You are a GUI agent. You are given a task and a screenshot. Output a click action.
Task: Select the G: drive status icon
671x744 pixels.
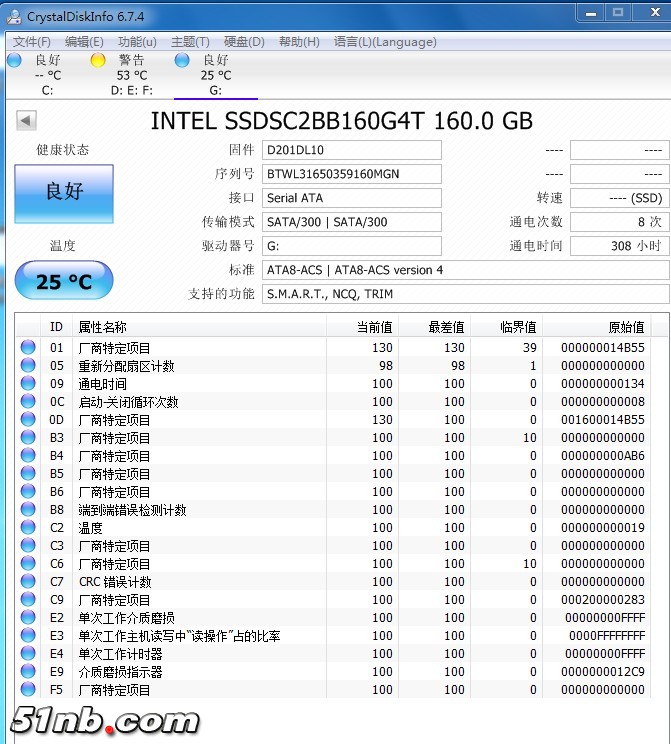click(182, 61)
